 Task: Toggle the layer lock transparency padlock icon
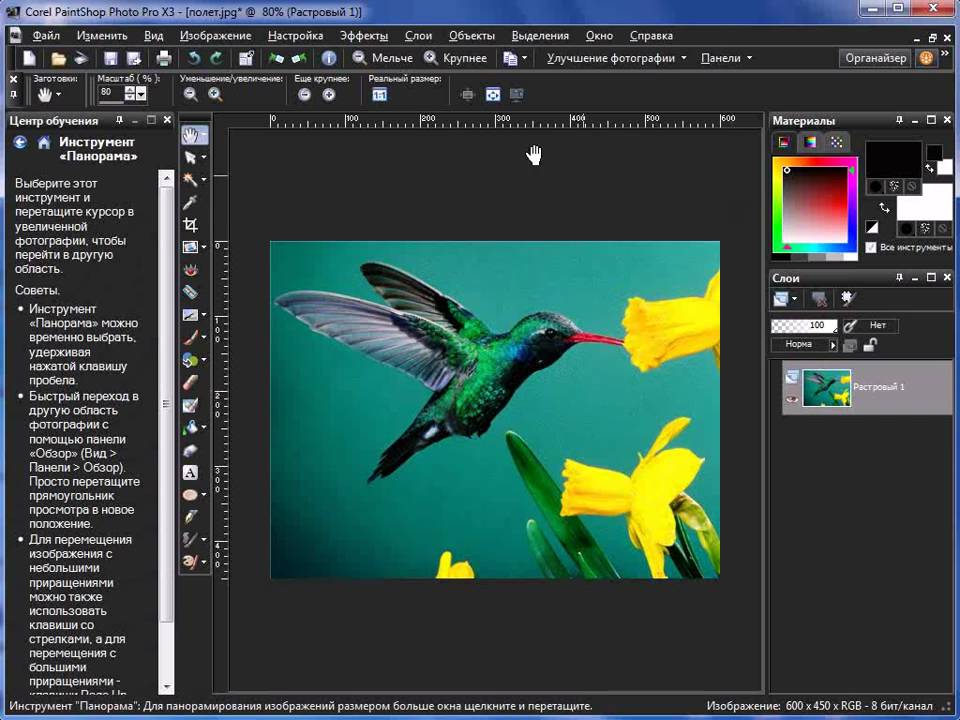pyautogui.click(x=869, y=345)
